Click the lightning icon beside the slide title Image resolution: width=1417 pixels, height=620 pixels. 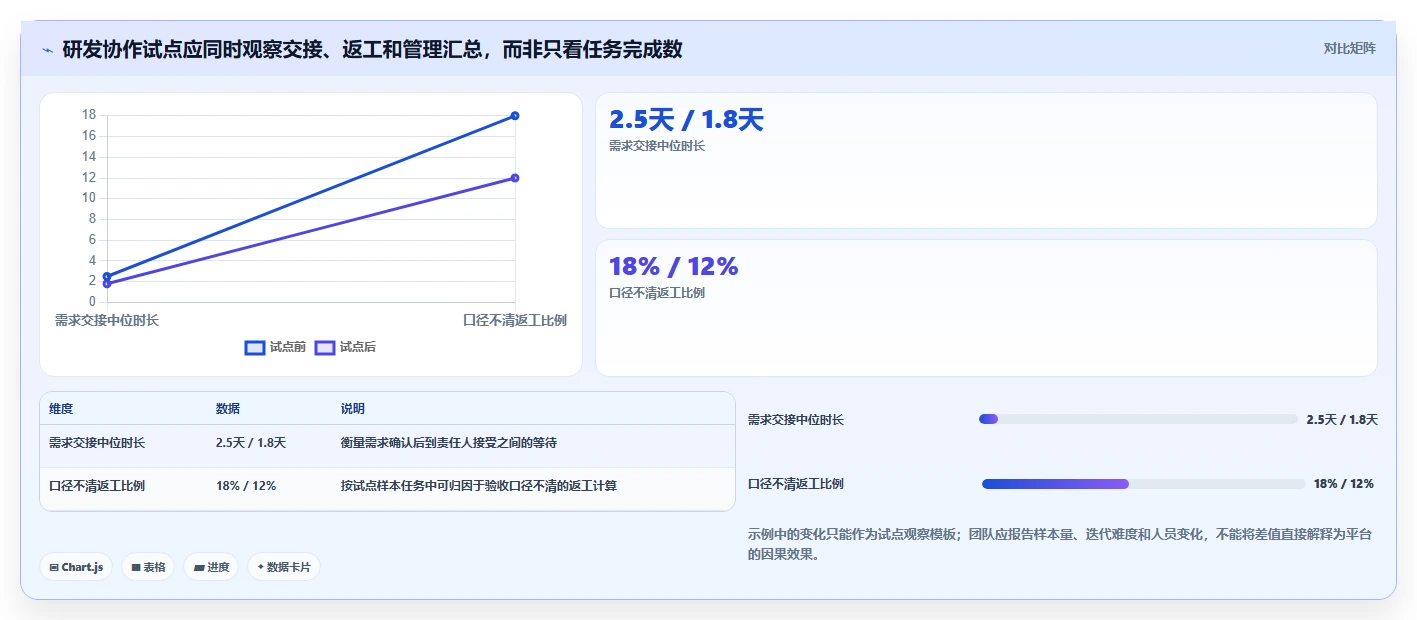[x=47, y=50]
